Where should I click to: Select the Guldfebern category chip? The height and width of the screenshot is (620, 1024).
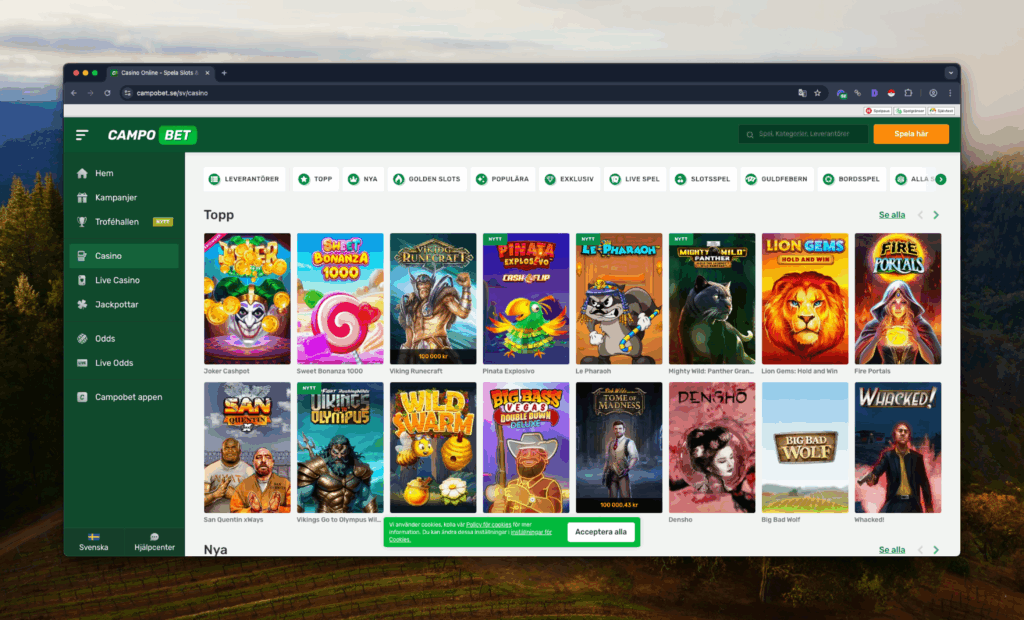click(x=776, y=179)
